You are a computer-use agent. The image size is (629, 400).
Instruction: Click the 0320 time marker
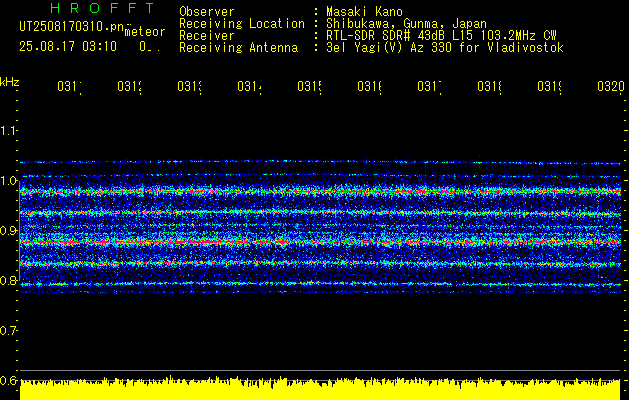611,86
